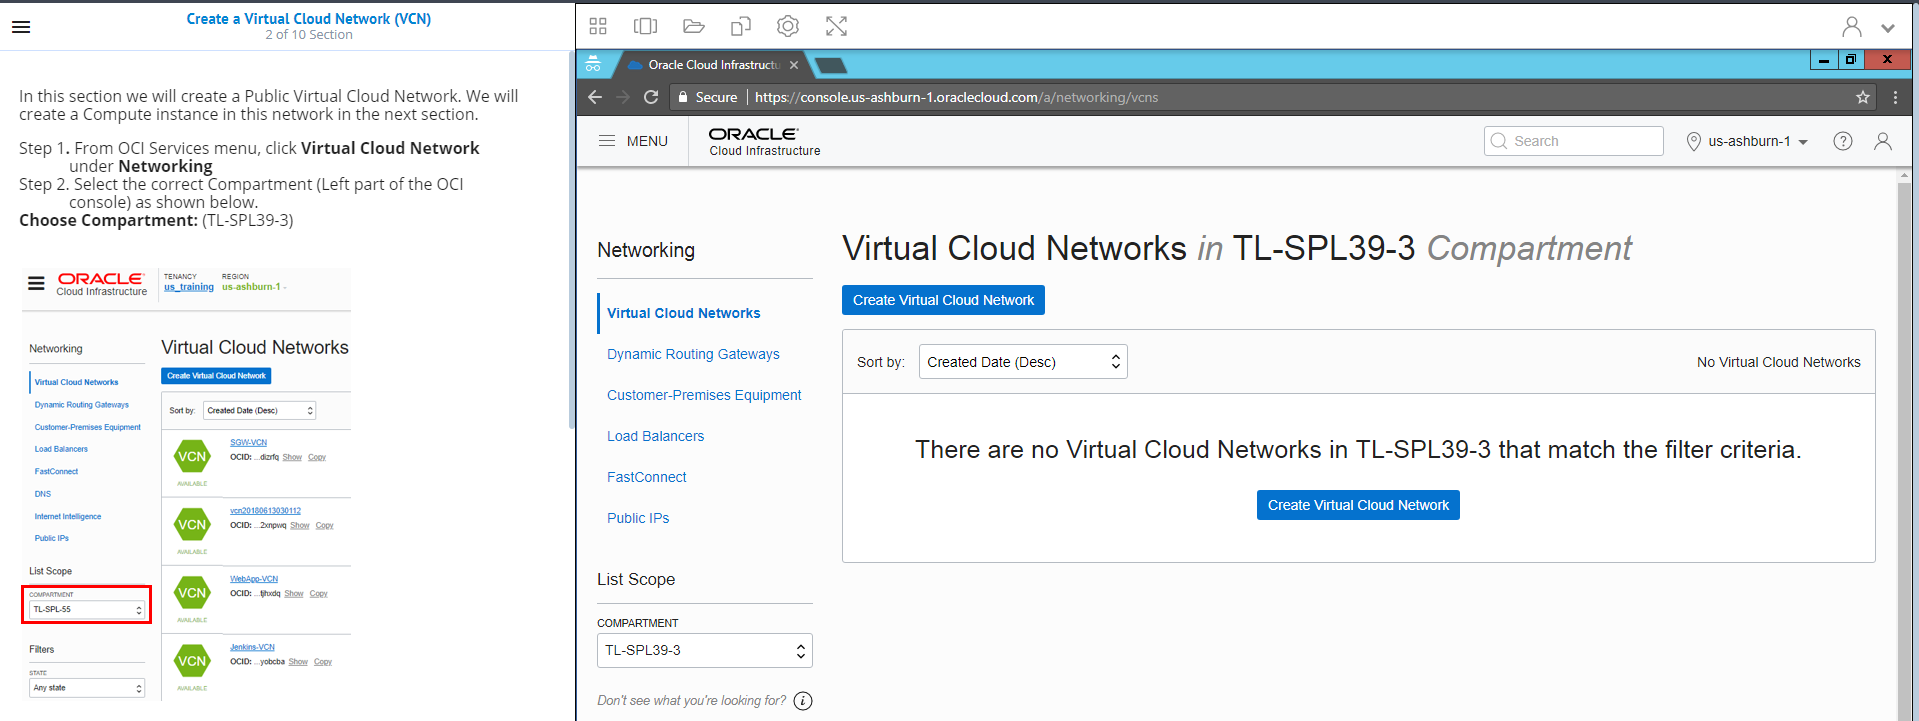The height and width of the screenshot is (721, 1919).
Task: Go forward in the browser
Action: (x=623, y=97)
